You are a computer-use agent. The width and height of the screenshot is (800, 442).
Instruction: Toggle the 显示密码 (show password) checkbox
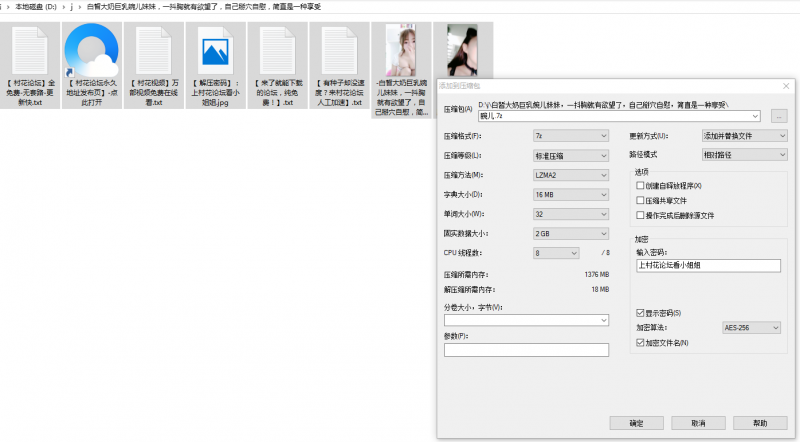pyautogui.click(x=640, y=313)
